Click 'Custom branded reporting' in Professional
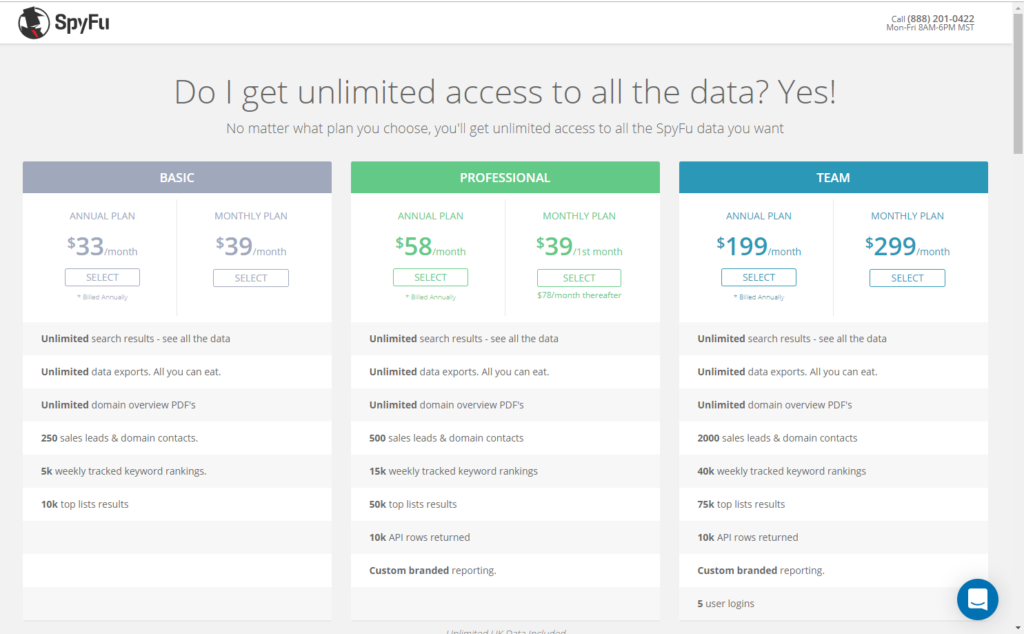The image size is (1024, 634). 432,571
